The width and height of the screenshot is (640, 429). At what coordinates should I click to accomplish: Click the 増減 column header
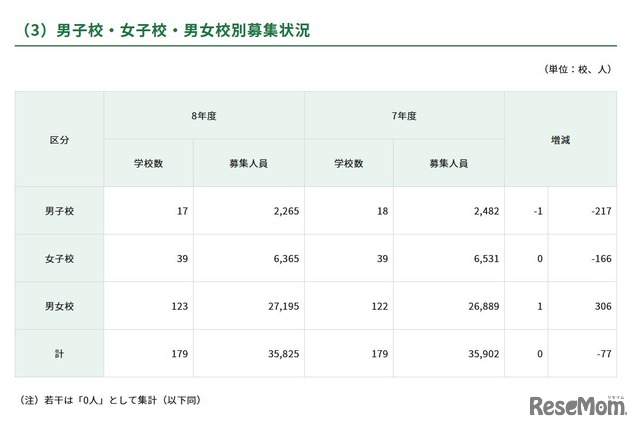(x=561, y=139)
